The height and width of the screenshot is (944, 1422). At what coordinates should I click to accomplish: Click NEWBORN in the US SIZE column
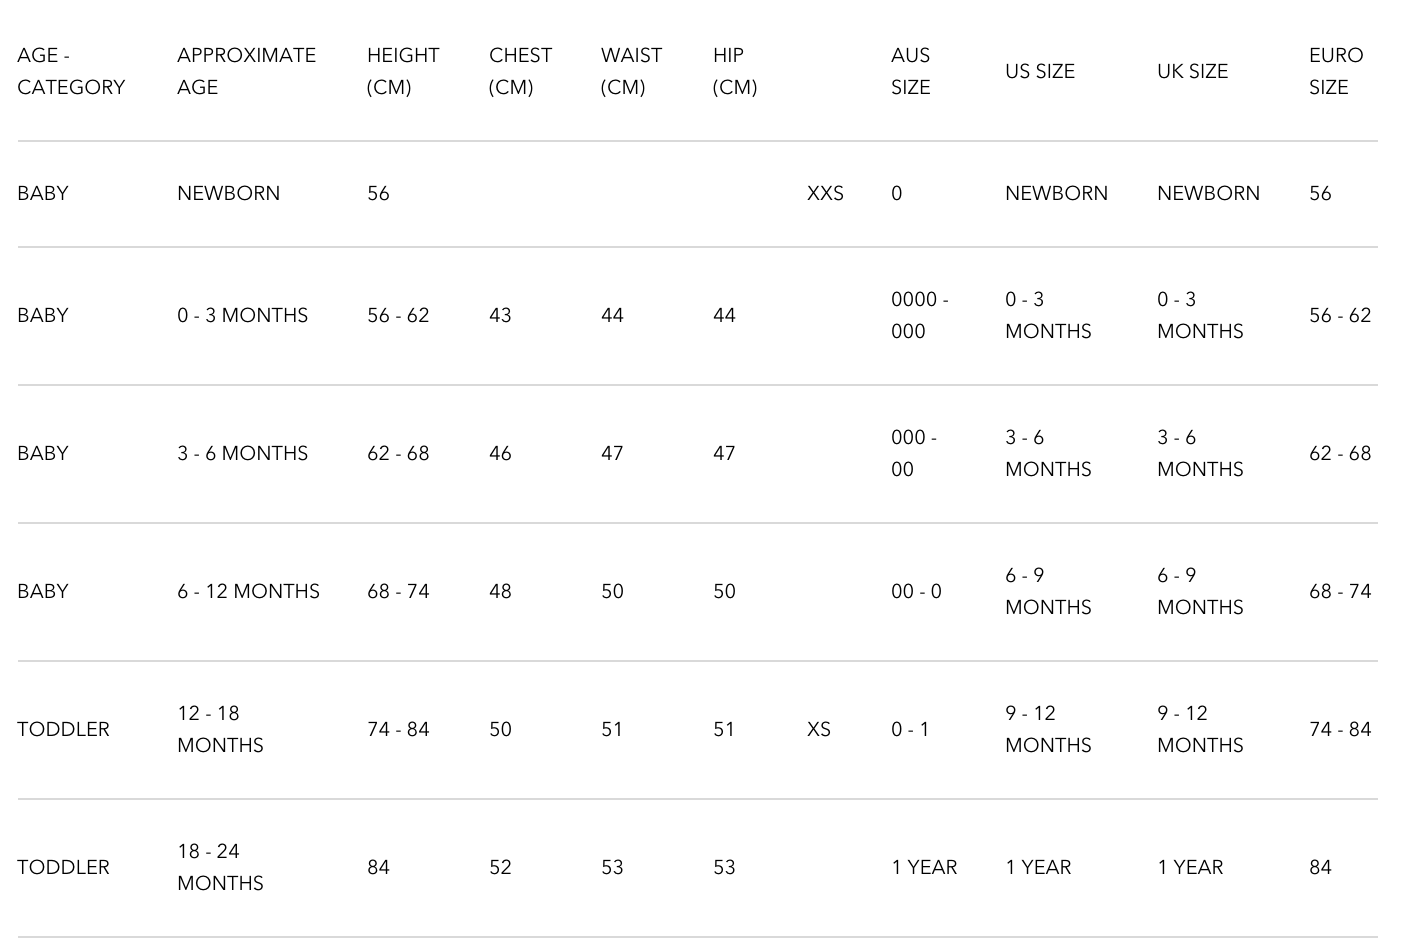click(1056, 193)
